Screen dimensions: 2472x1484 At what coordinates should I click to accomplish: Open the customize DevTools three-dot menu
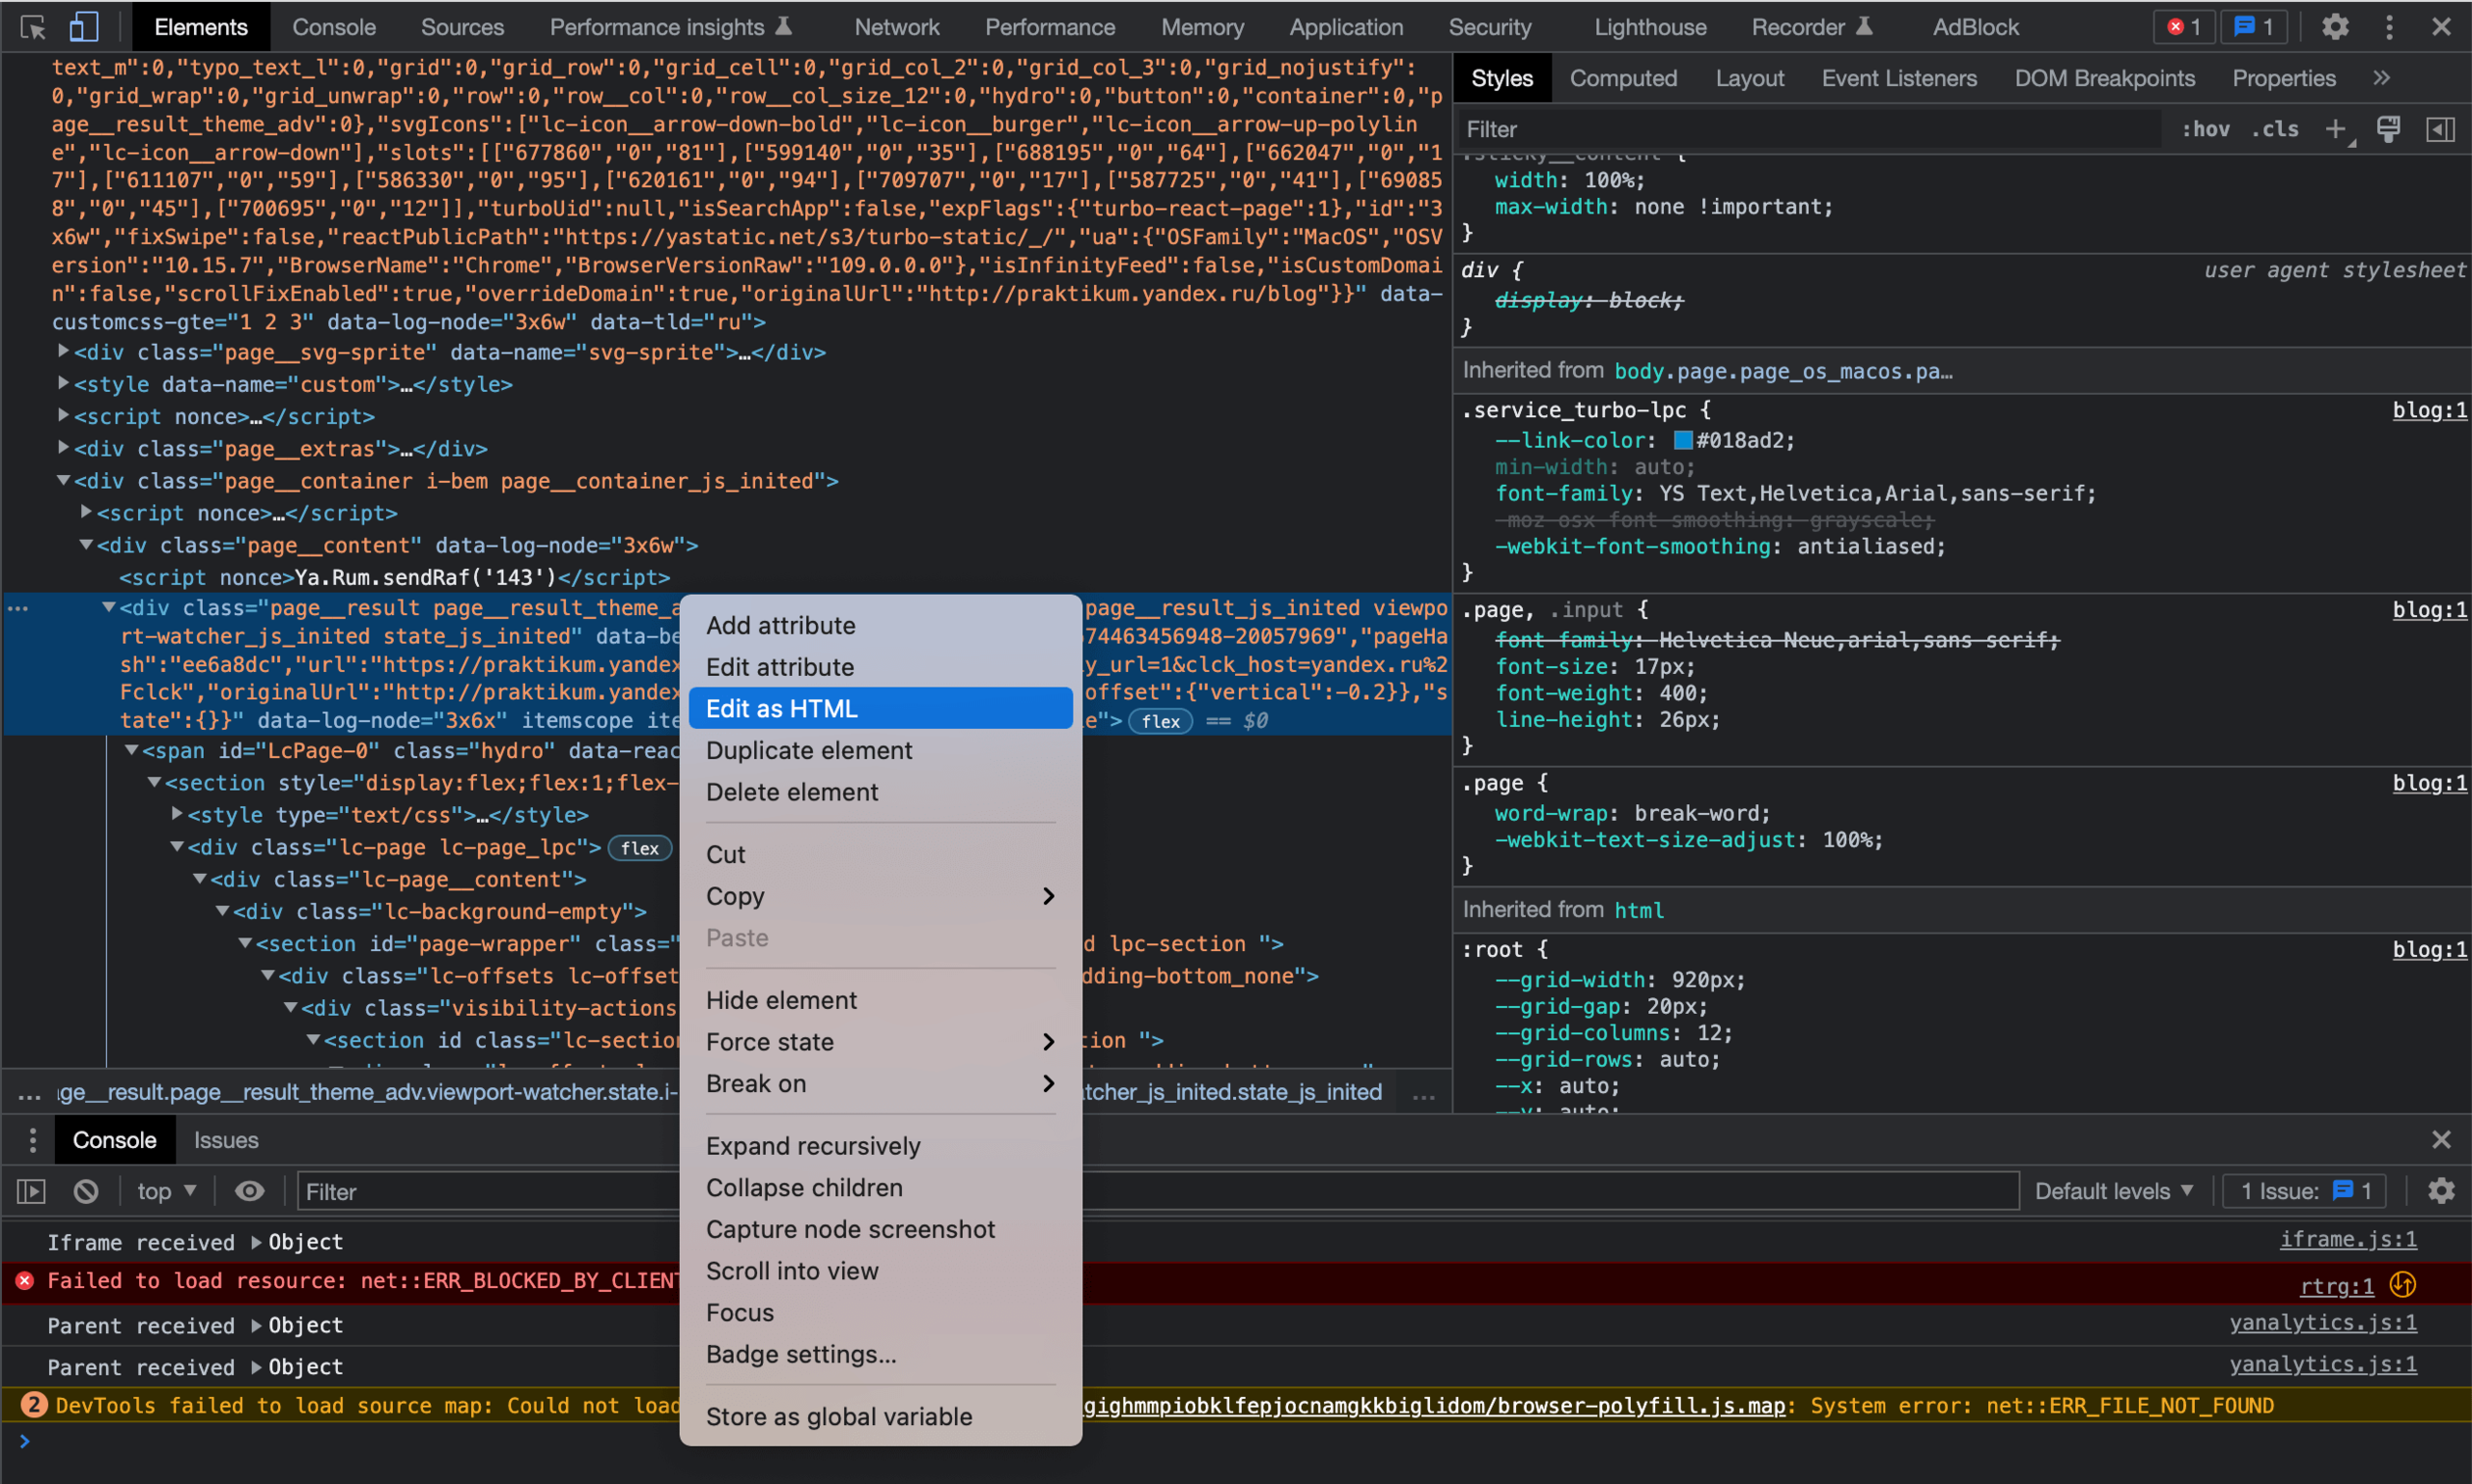[x=2389, y=27]
